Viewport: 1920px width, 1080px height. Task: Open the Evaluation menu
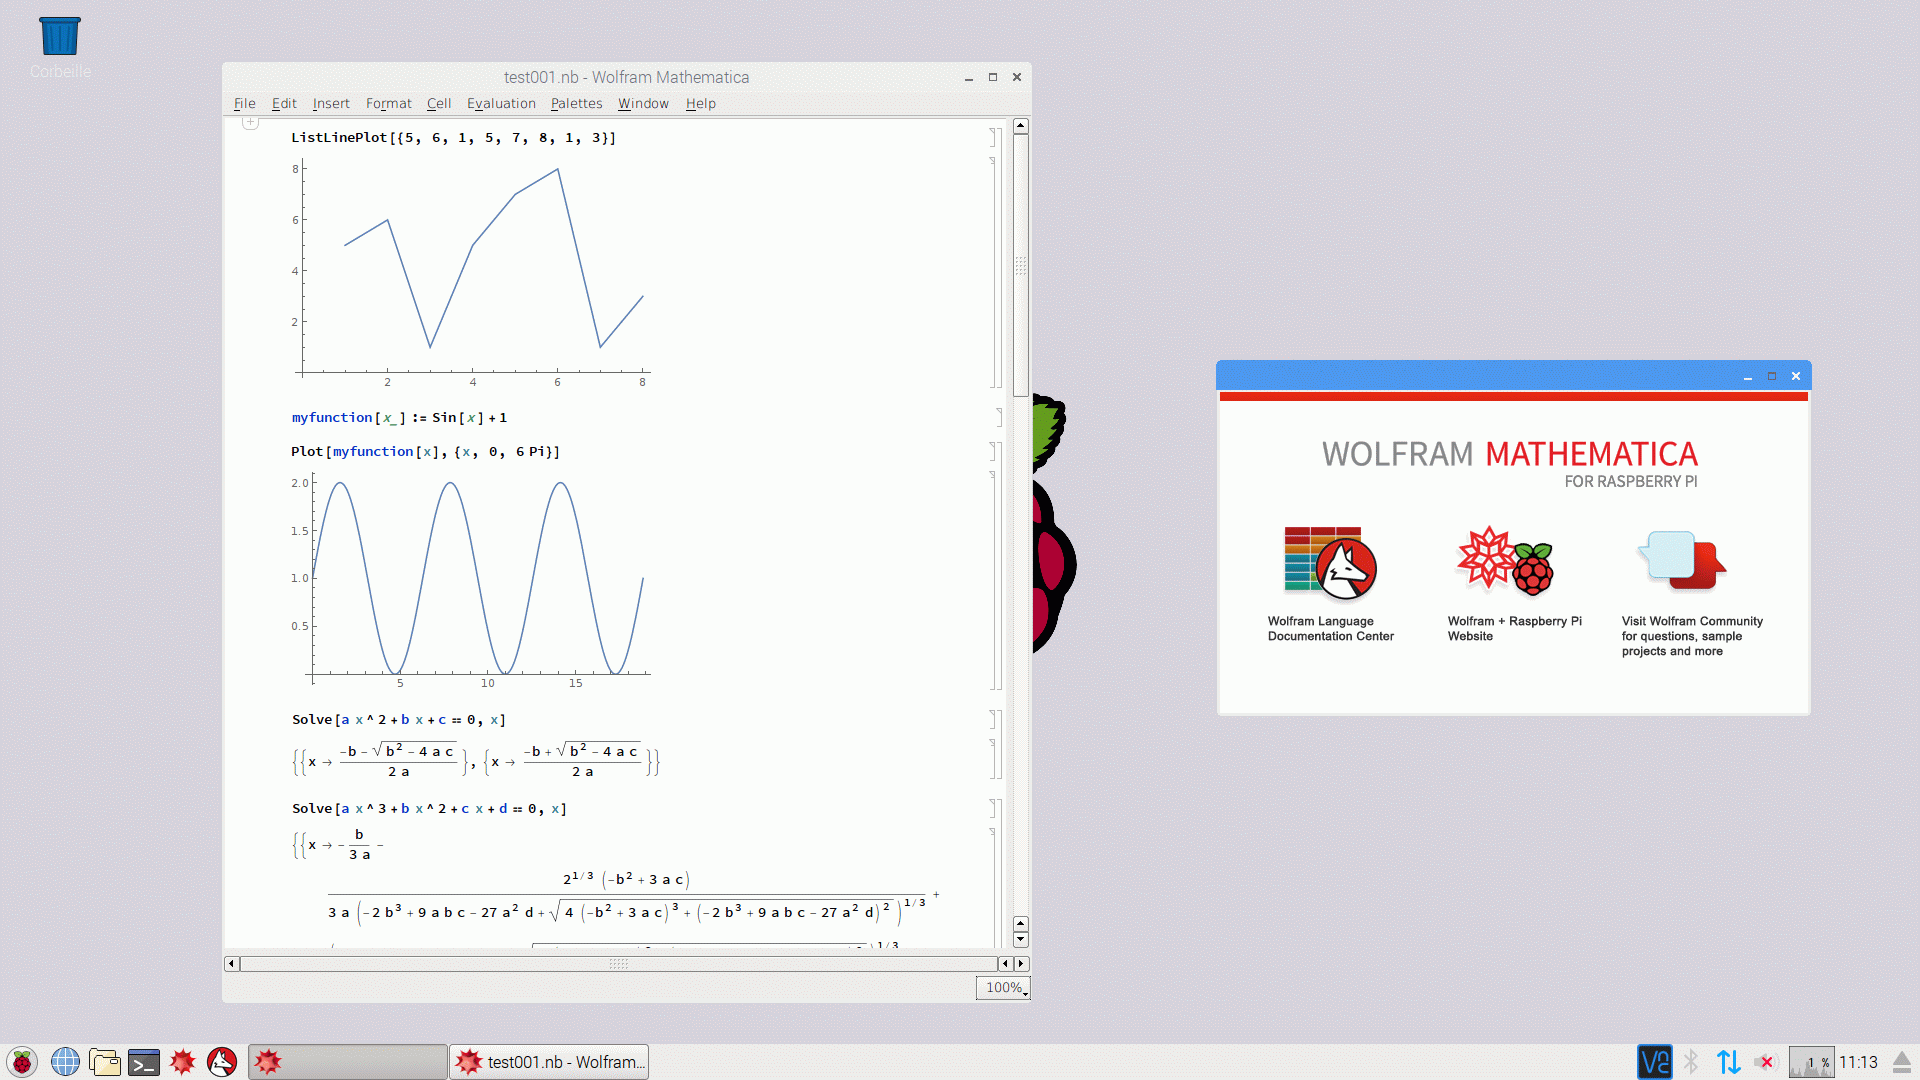click(x=501, y=103)
